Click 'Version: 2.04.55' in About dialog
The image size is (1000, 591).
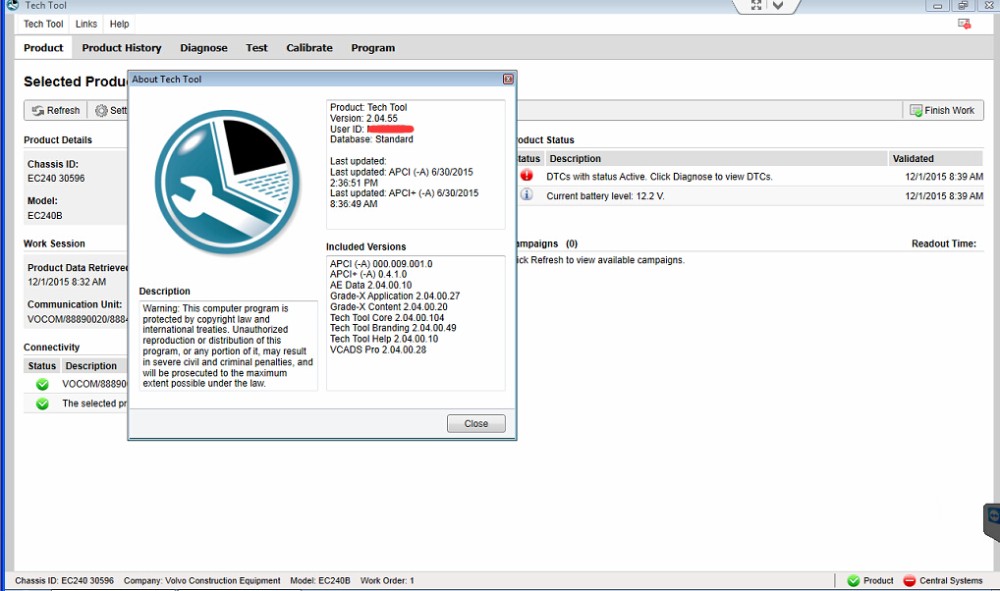click(x=364, y=118)
